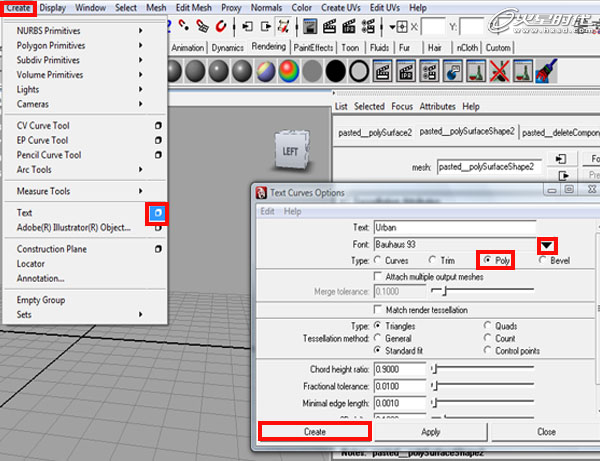Open the Pencil Curve Tool option box

click(158, 155)
